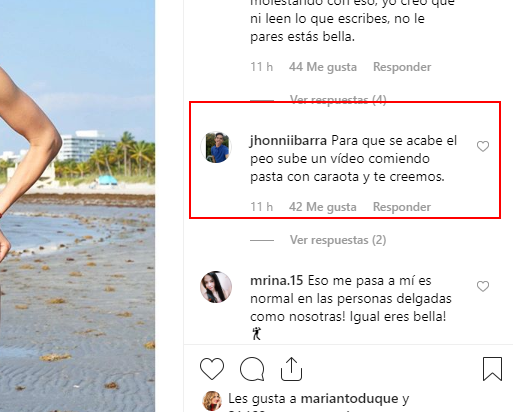The image size is (513, 412).
Task: Open the jhonniibarra username link
Action: click(288, 141)
